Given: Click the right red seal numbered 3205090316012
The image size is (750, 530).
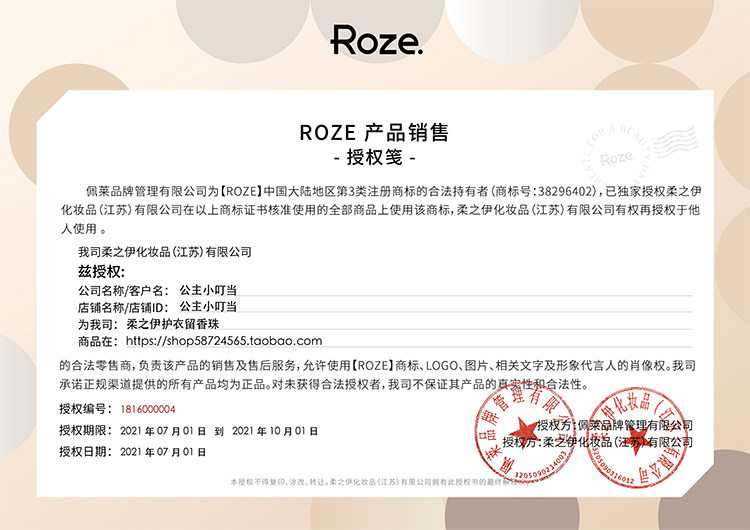Looking at the screenshot, I should coord(637,439).
